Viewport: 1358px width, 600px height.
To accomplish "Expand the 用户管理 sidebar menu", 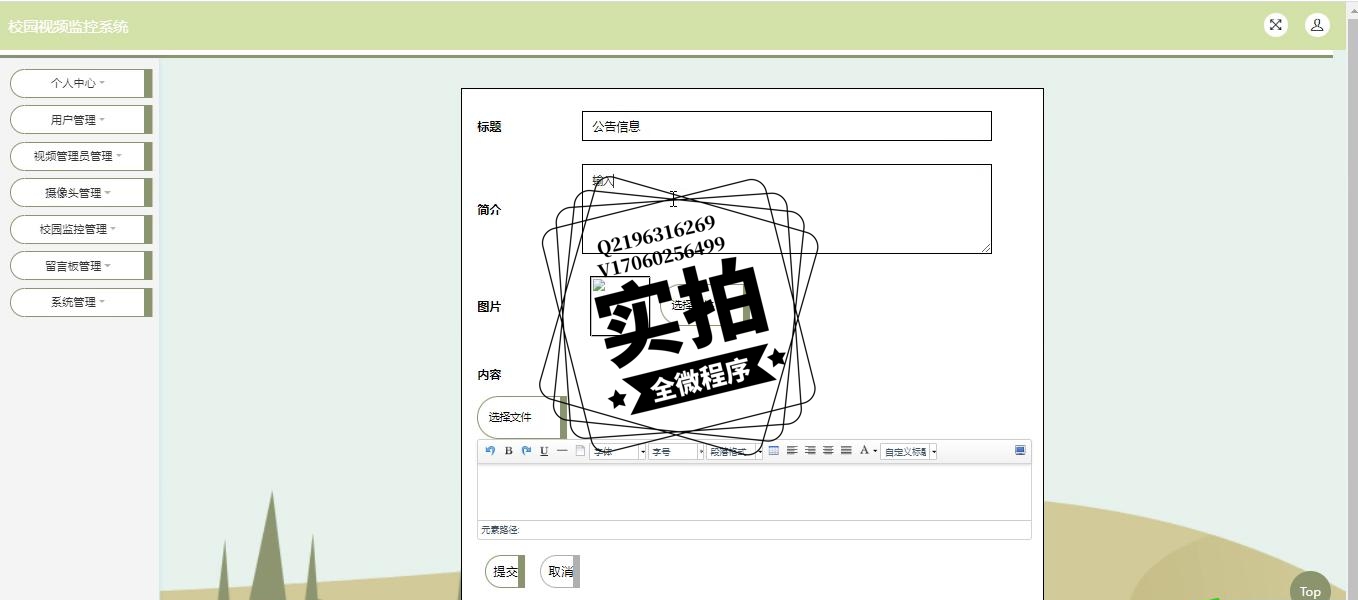I will 81,120.
